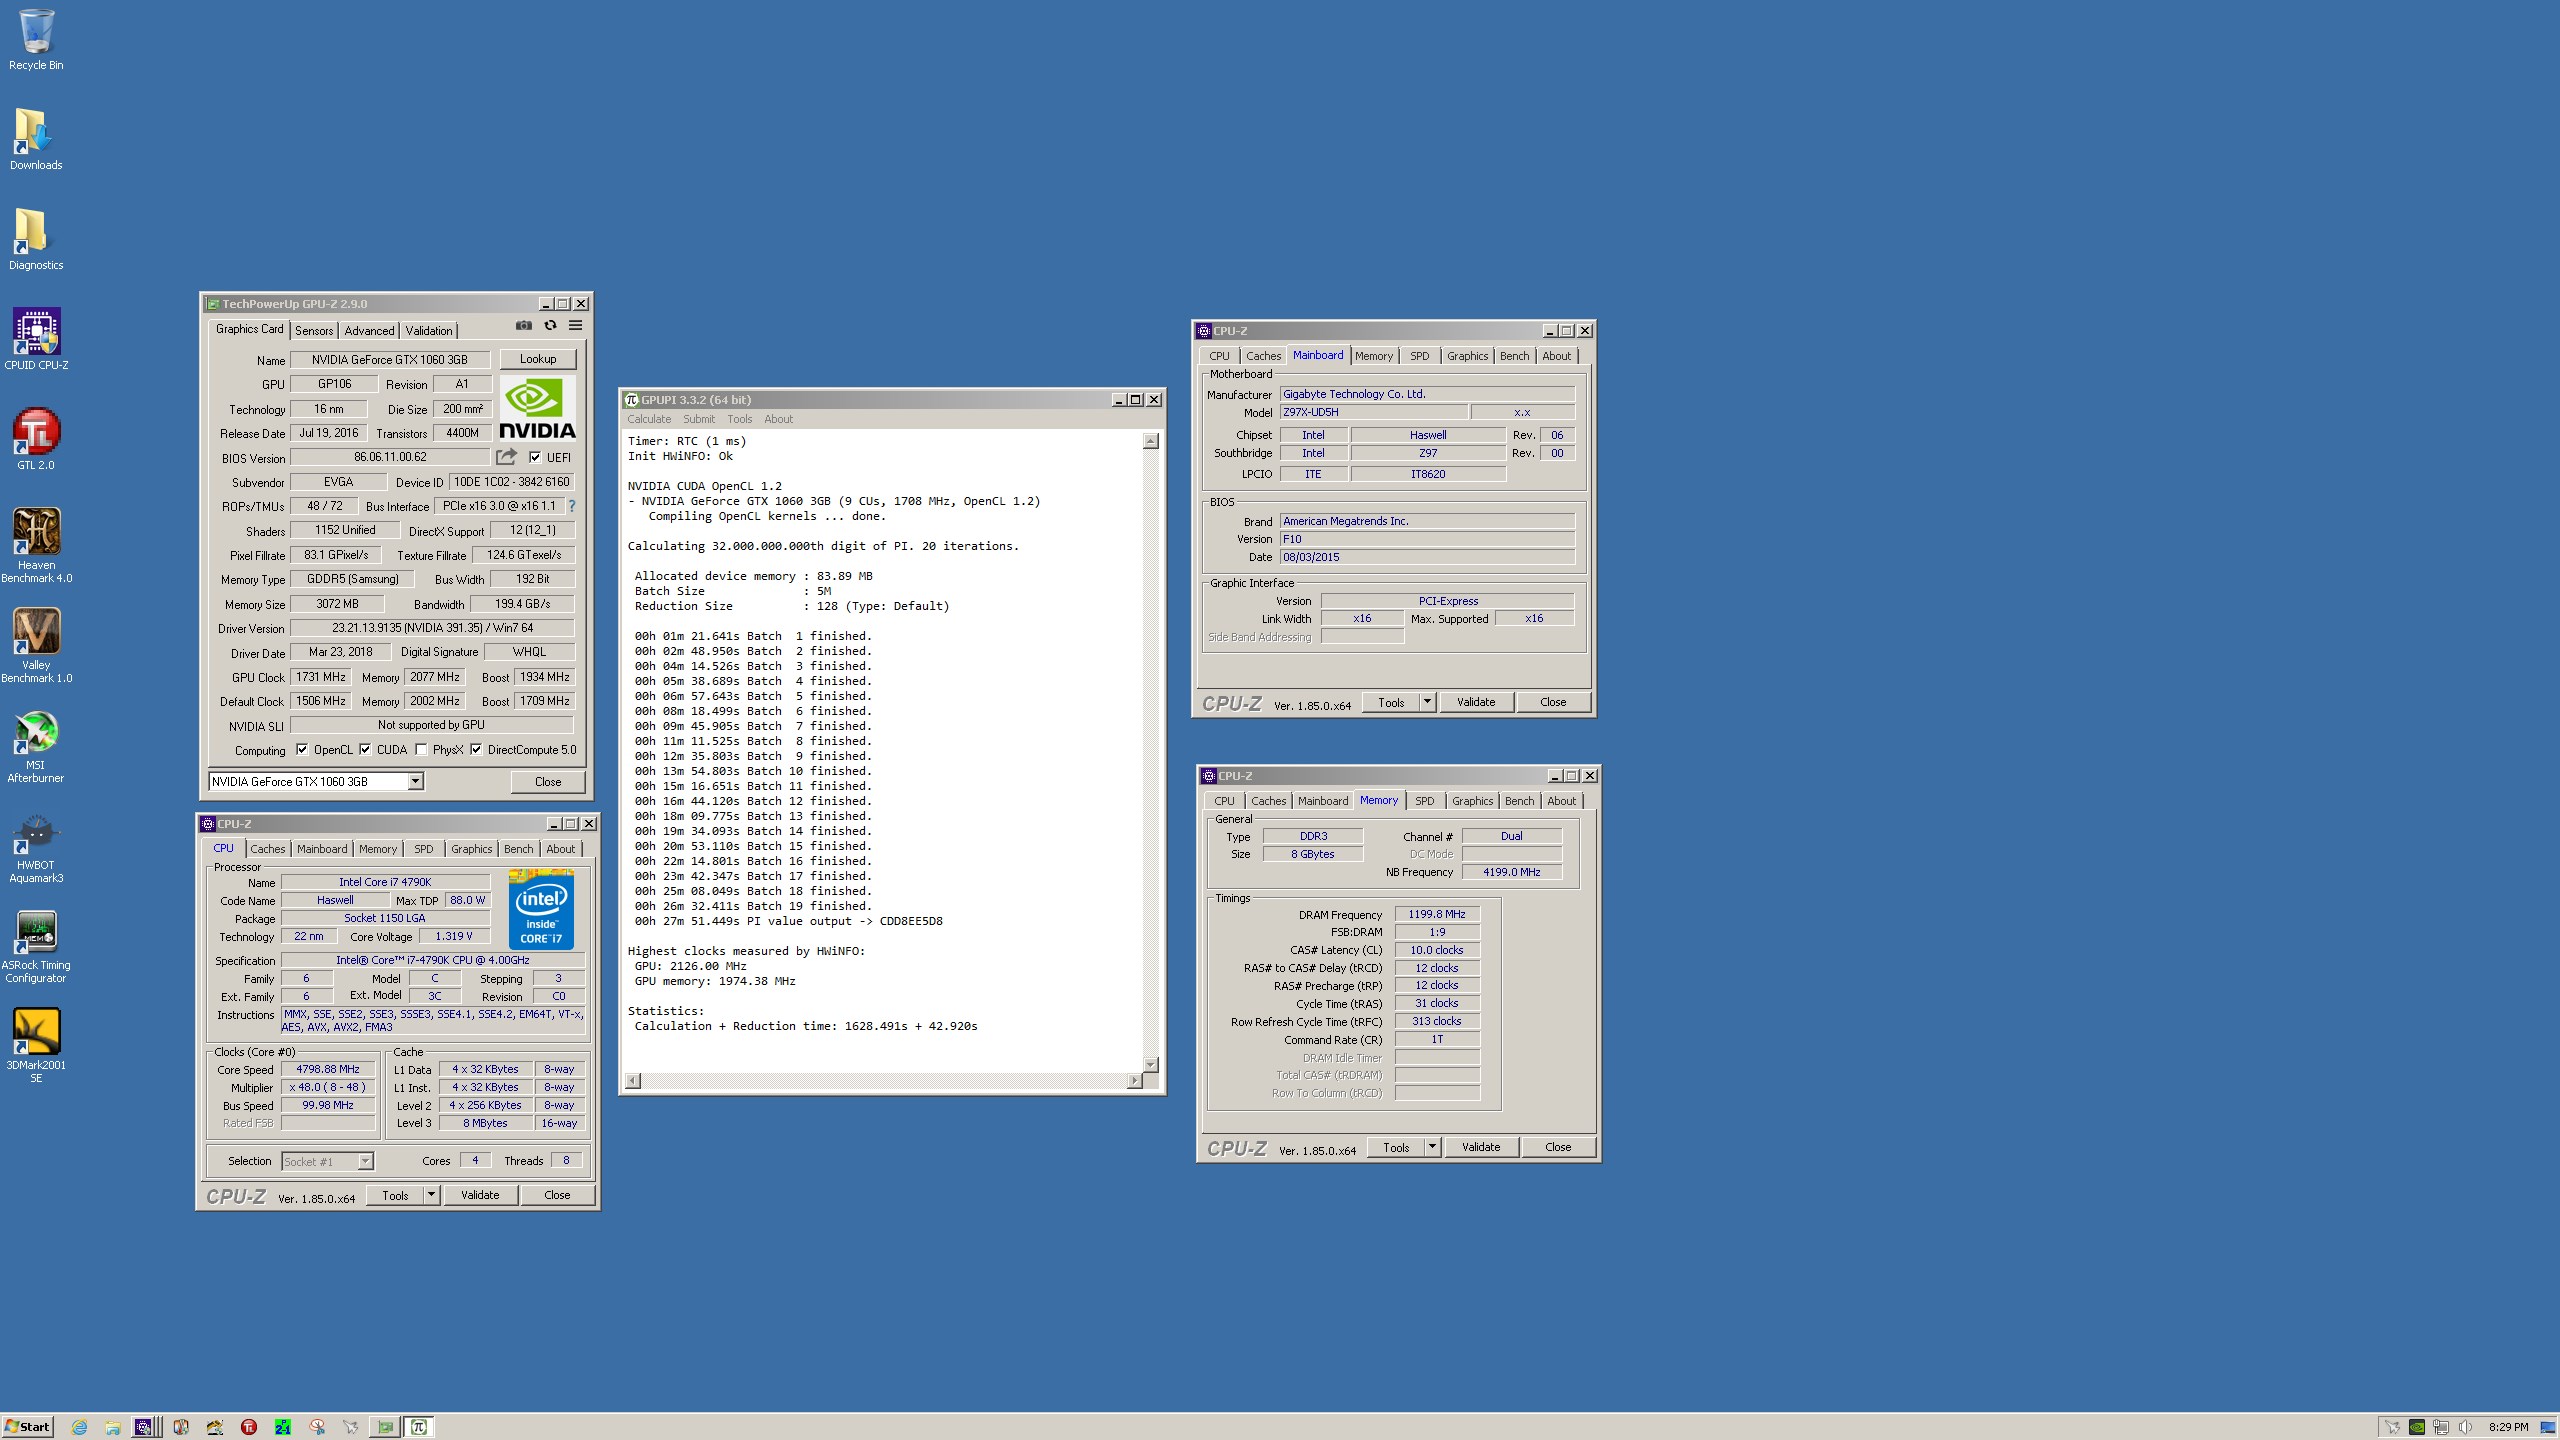This screenshot has width=2560, height=1440.
Task: Open the Tools menu in GPUPI
Action: point(740,419)
